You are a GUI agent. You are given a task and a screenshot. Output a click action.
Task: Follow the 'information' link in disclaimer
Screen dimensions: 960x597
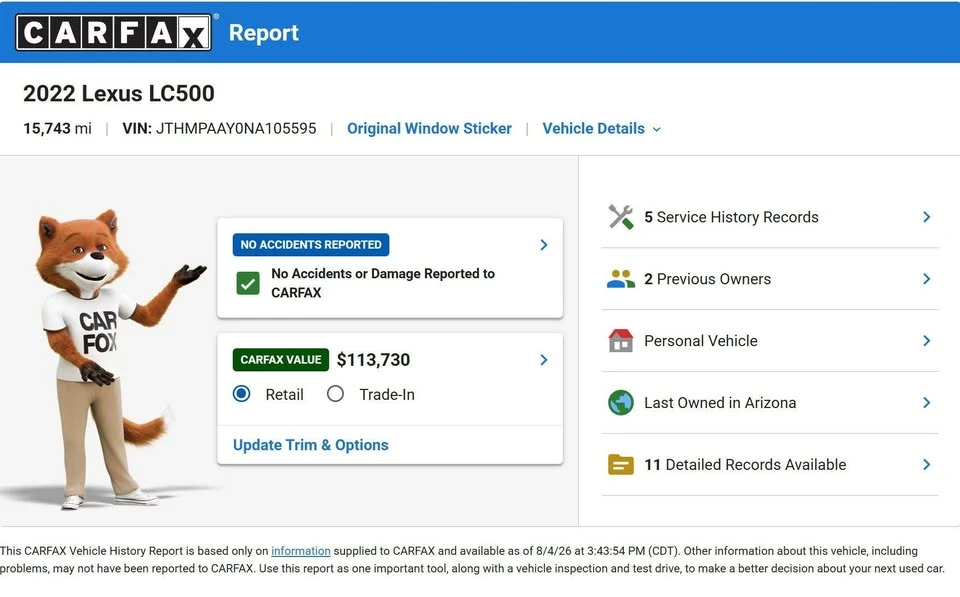tap(301, 551)
